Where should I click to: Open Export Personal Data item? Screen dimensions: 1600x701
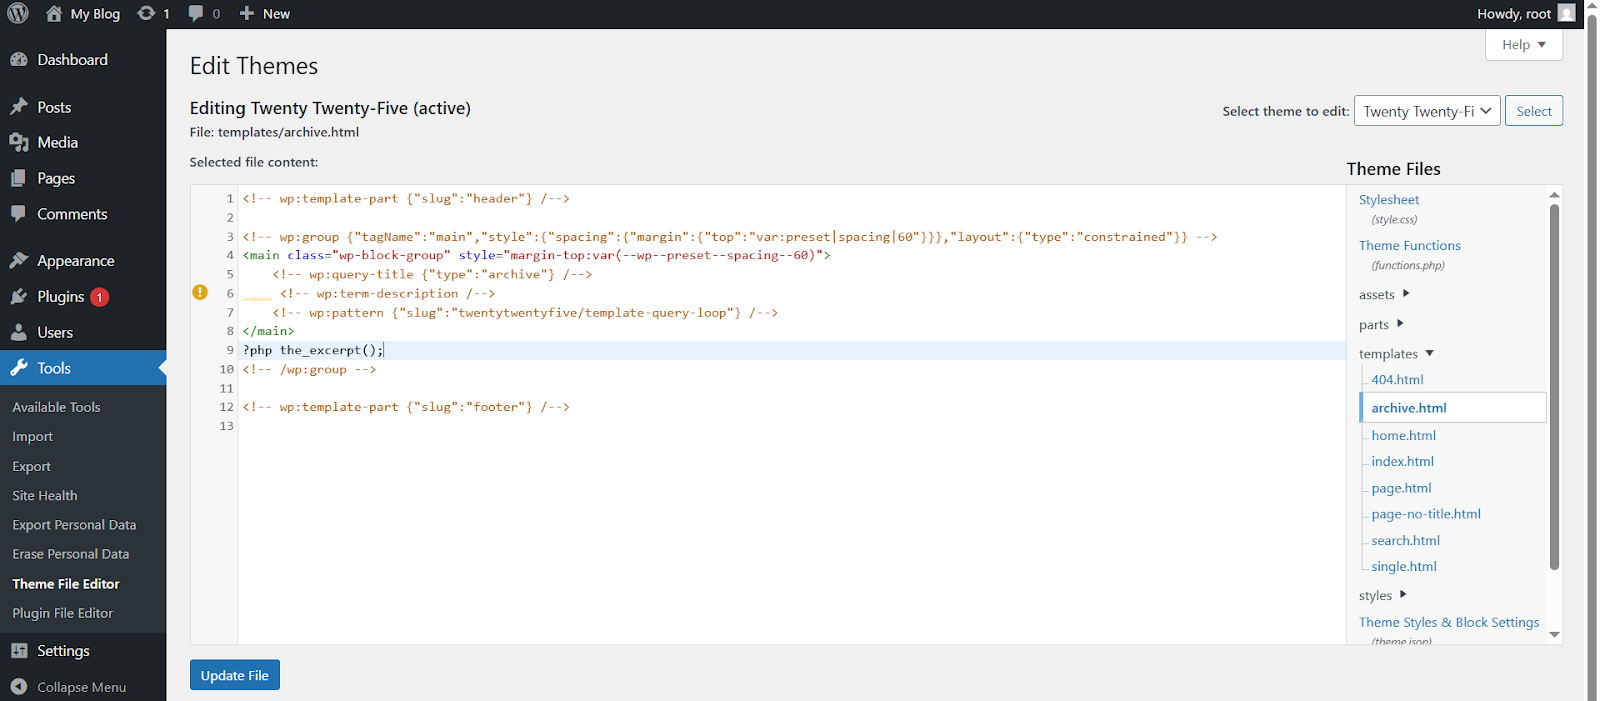pos(74,525)
